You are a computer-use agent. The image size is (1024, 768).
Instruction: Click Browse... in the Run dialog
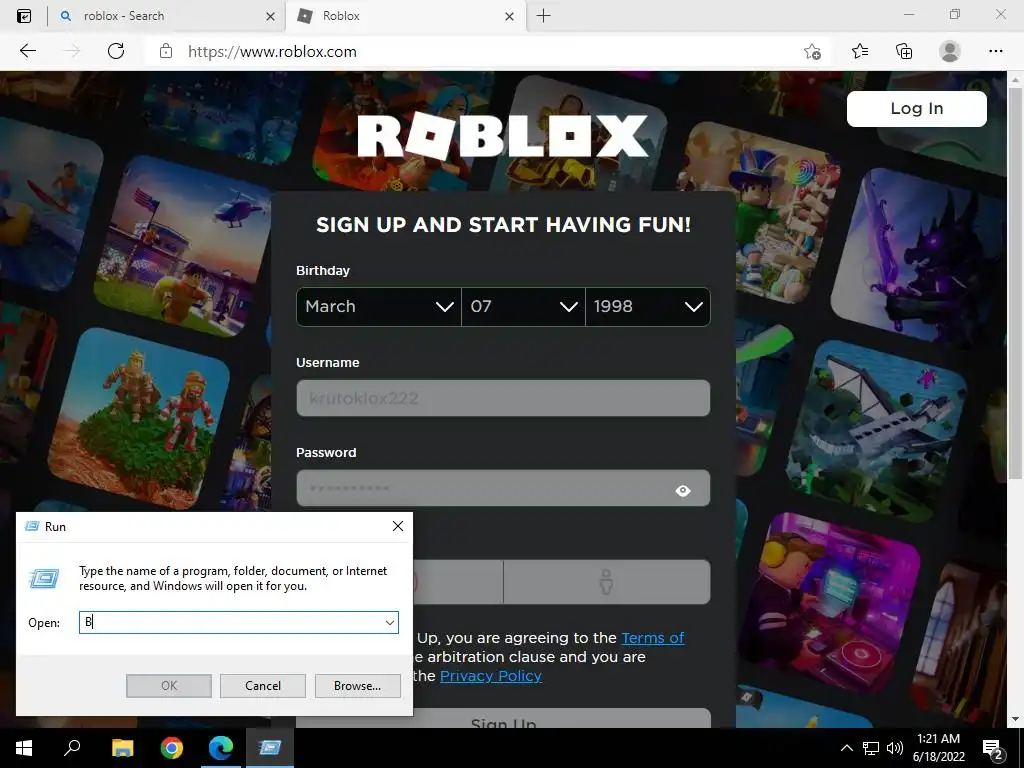(357, 686)
